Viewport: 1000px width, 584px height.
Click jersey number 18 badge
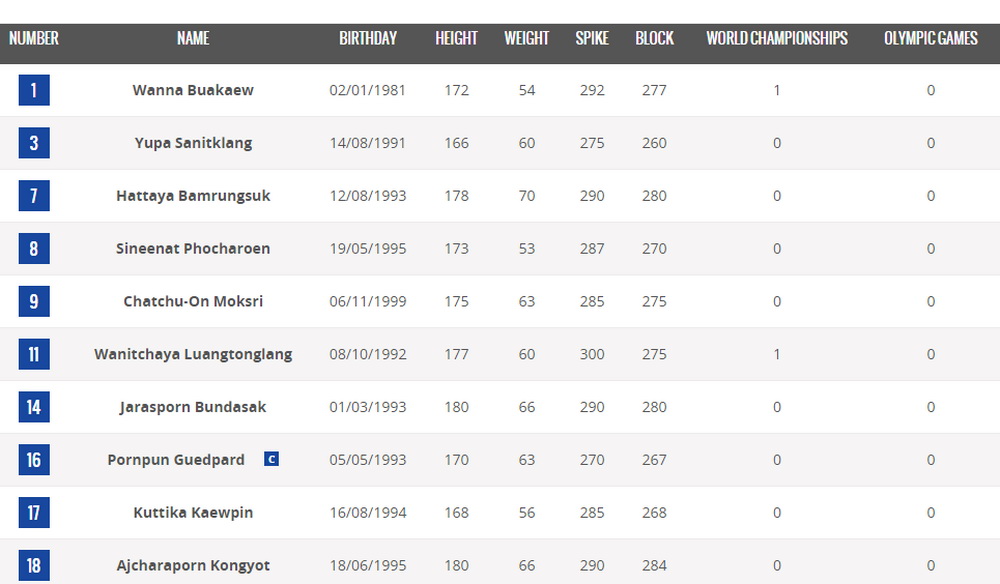[x=34, y=566]
